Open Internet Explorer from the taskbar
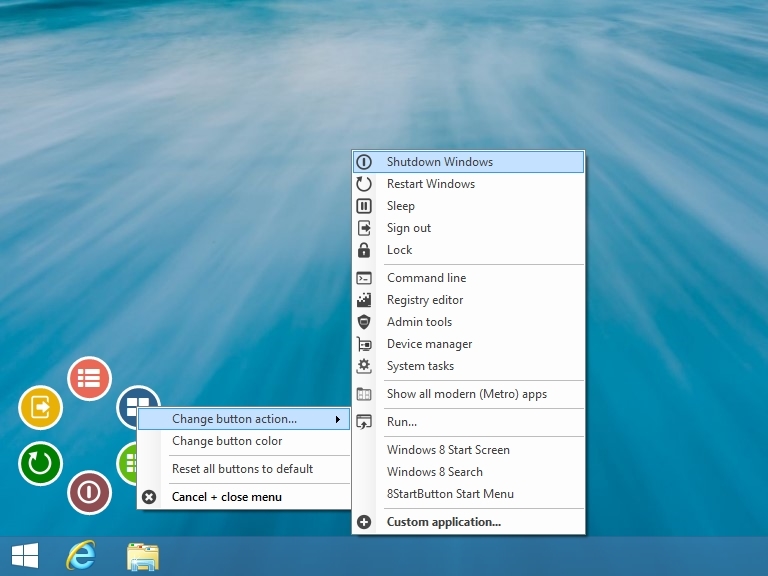 point(81,556)
